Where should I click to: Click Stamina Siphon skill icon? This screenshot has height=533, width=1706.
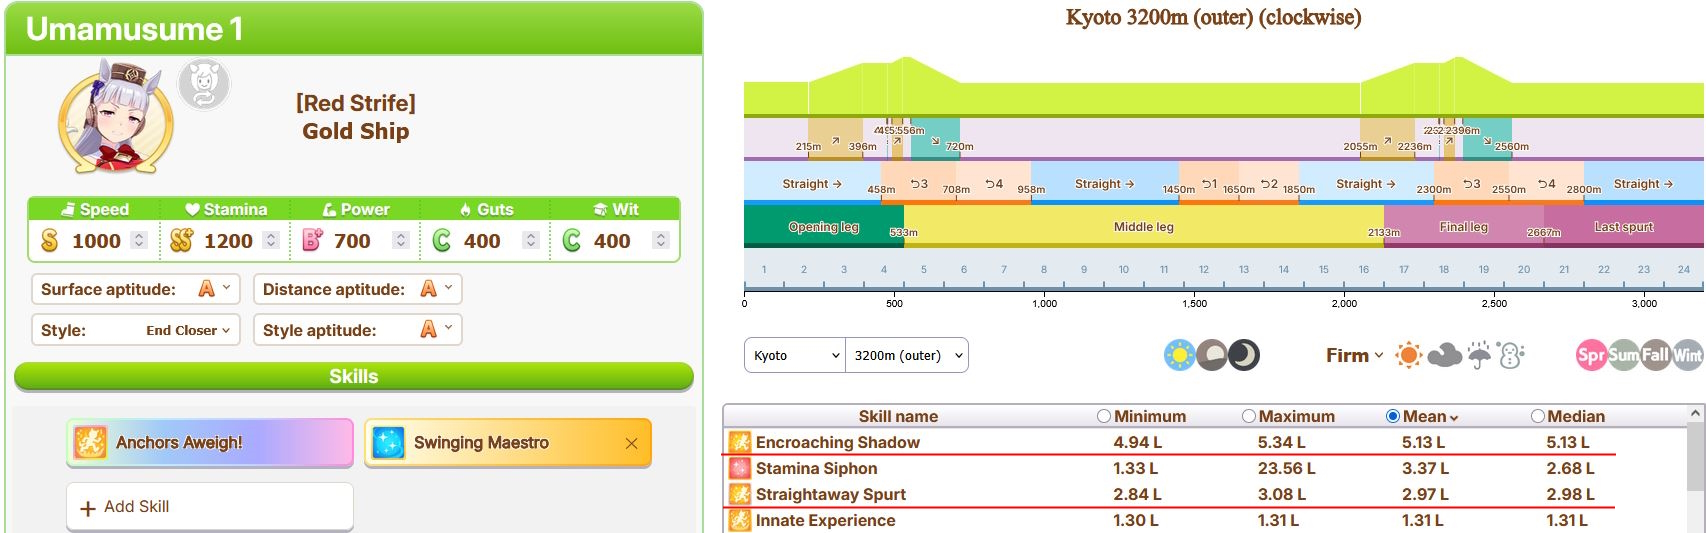[x=739, y=468]
